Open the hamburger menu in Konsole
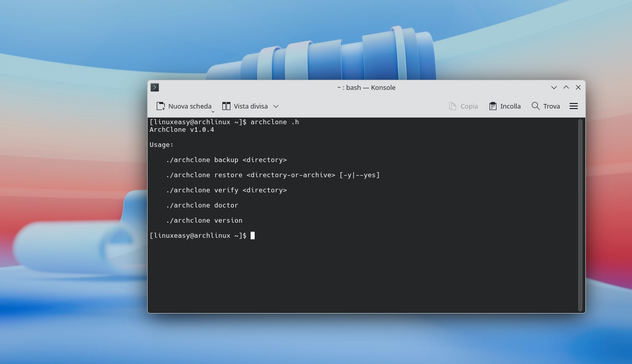Image resolution: width=632 pixels, height=364 pixels. click(574, 106)
